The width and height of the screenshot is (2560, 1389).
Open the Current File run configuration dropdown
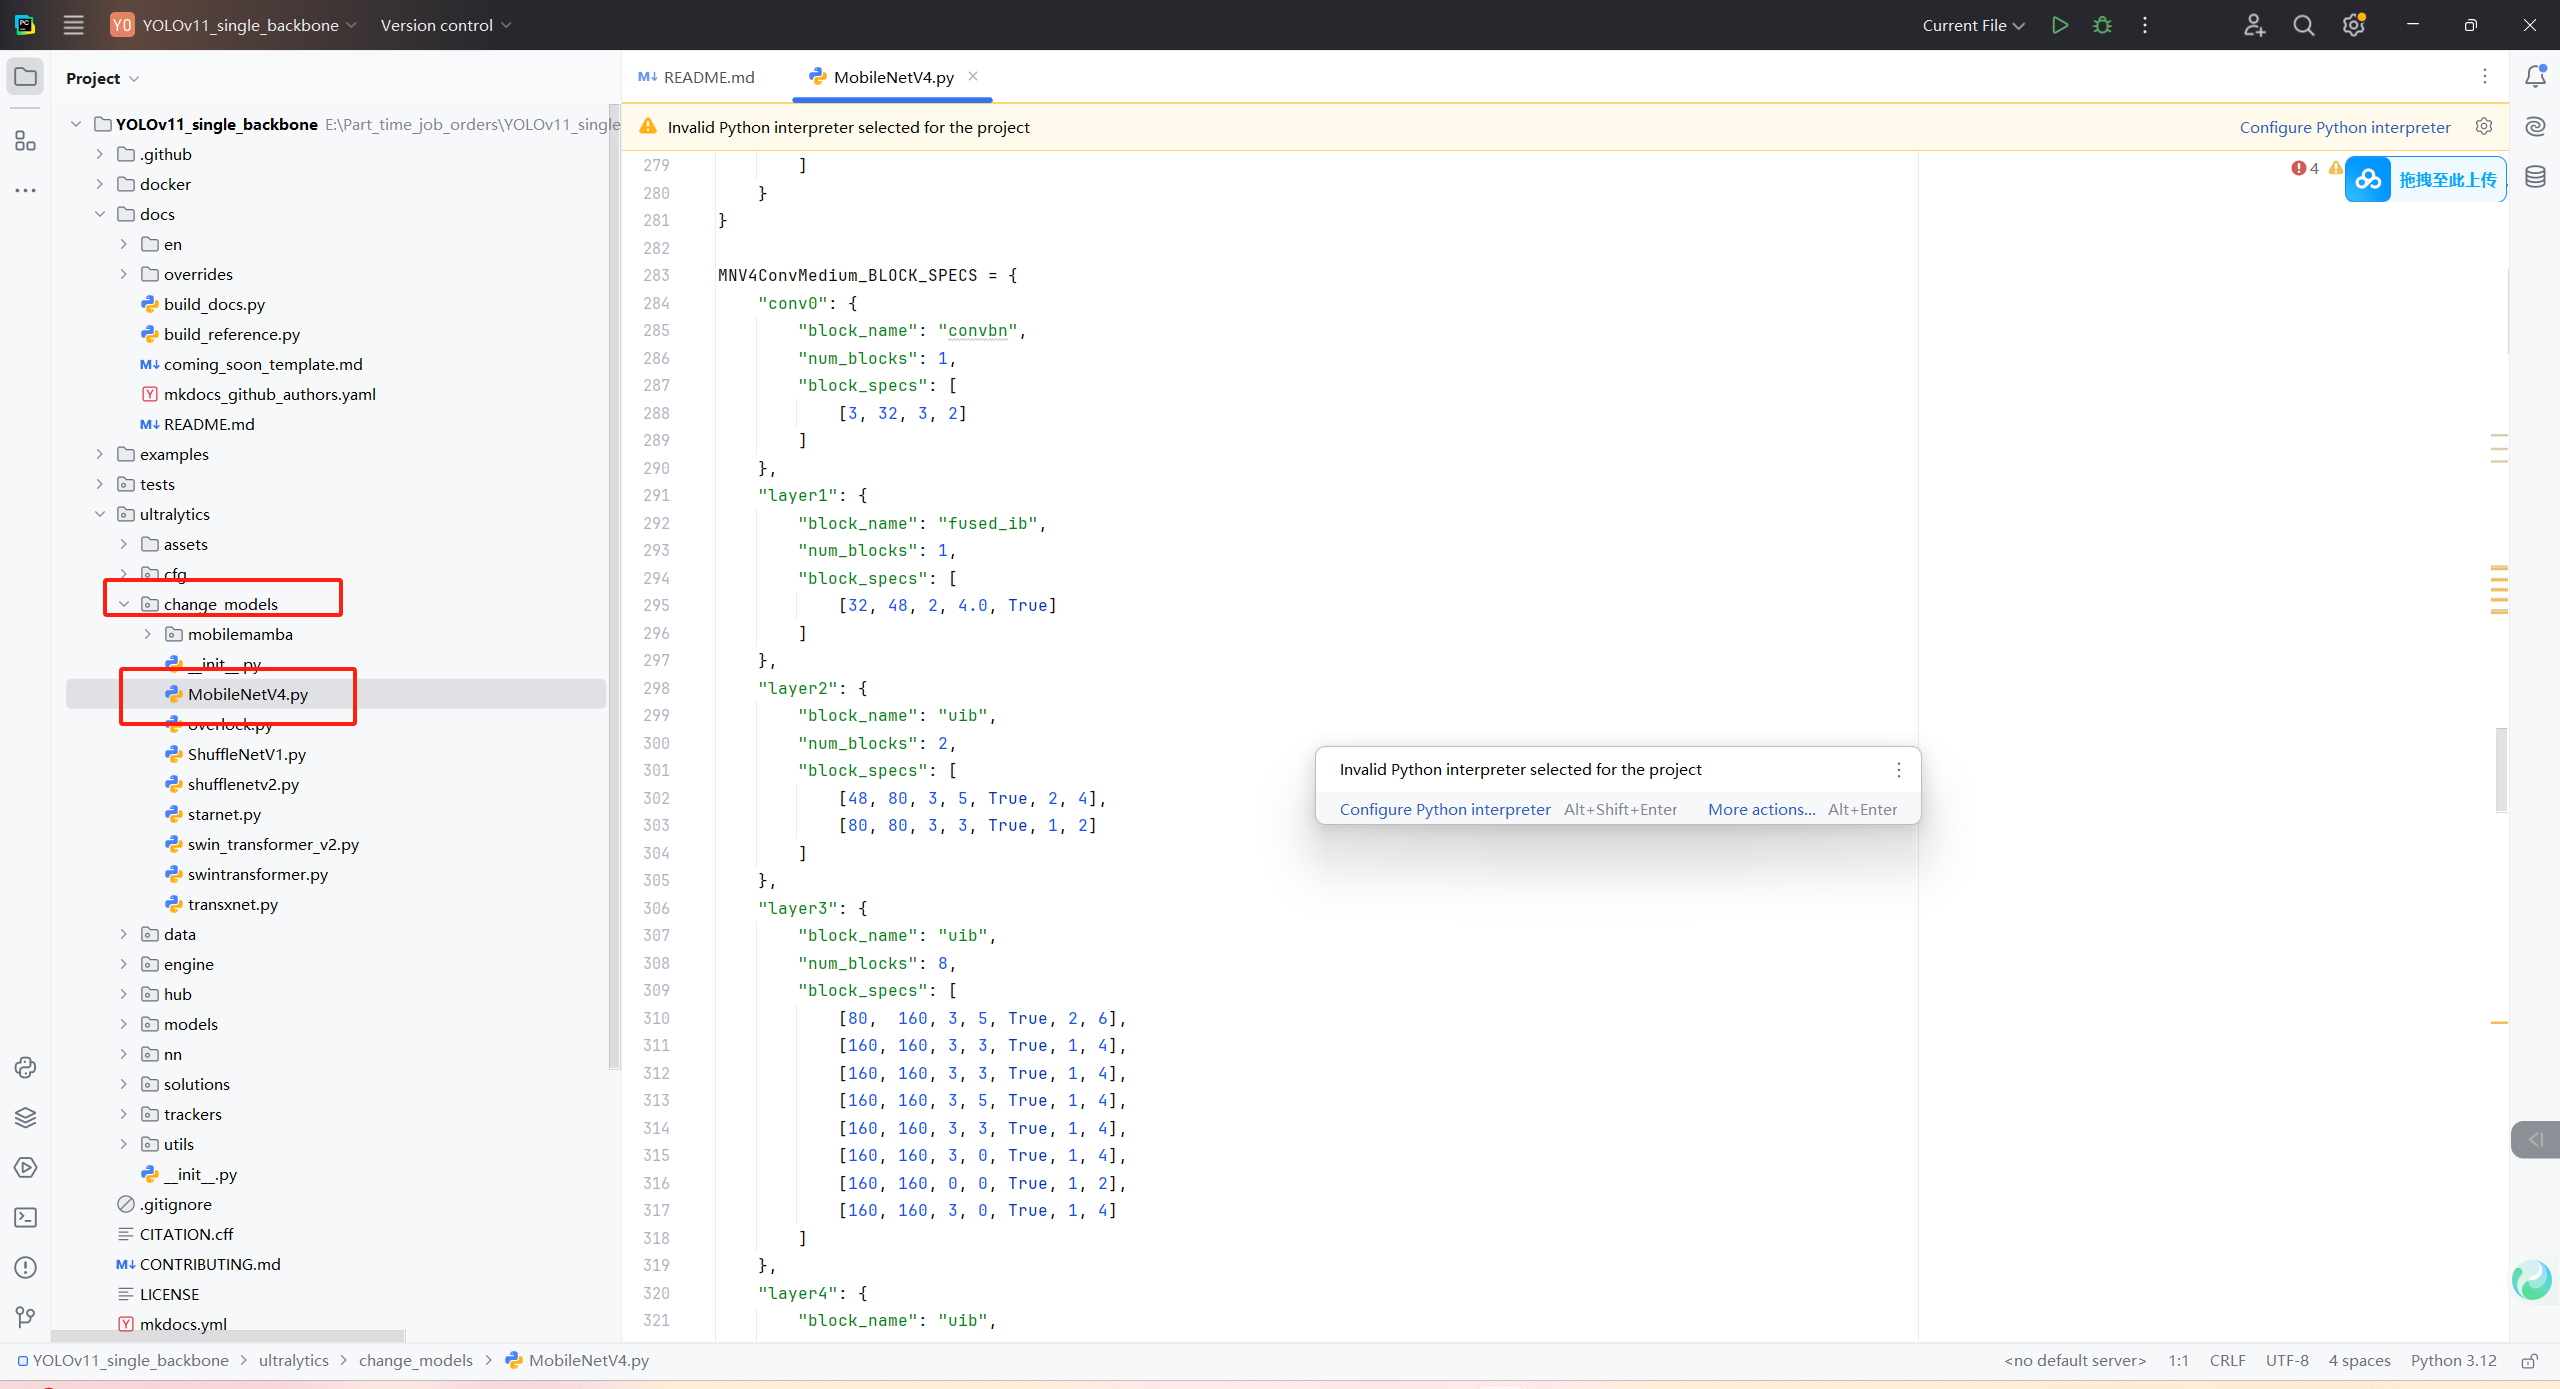pos(1972,25)
